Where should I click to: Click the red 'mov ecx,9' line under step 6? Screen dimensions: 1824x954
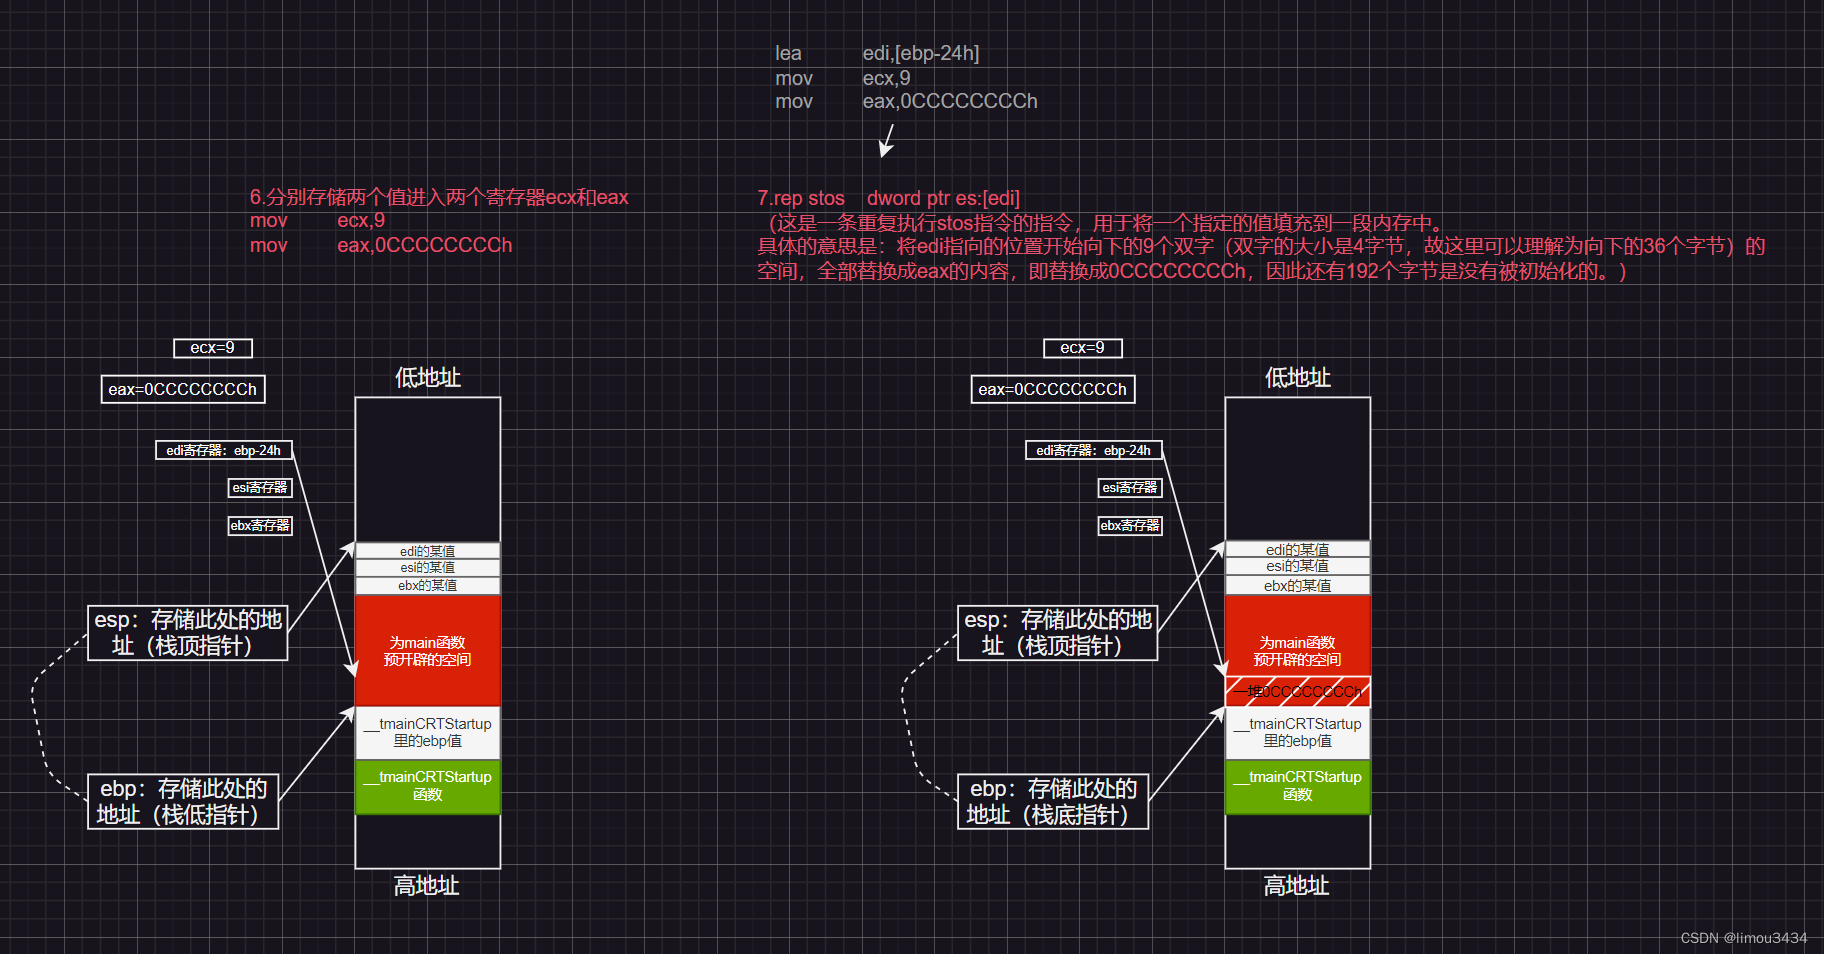point(317,220)
